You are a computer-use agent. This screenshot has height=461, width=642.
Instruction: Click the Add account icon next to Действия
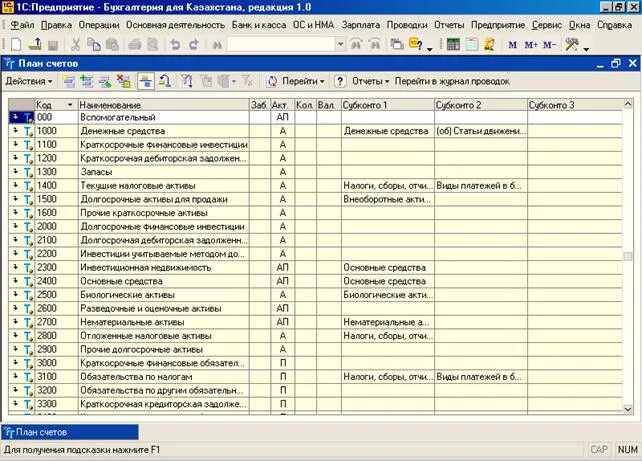tap(69, 81)
